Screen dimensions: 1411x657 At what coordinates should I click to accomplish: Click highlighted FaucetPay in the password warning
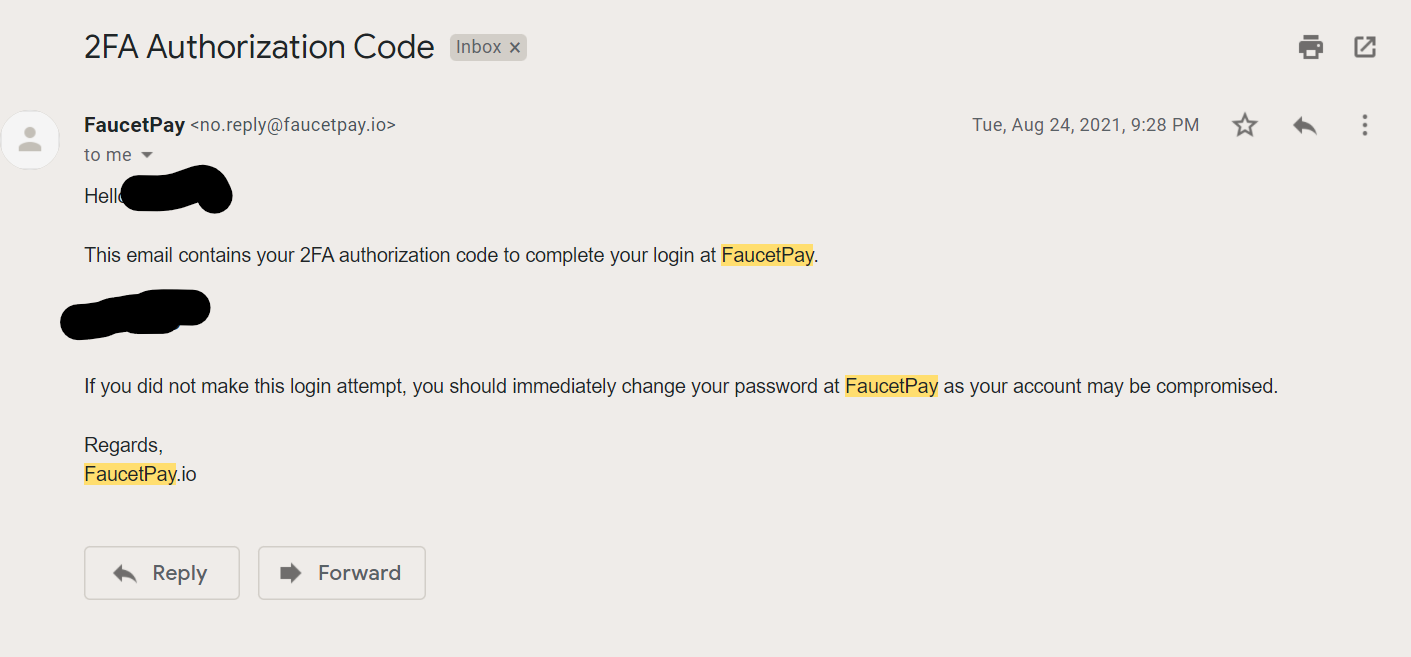click(891, 386)
